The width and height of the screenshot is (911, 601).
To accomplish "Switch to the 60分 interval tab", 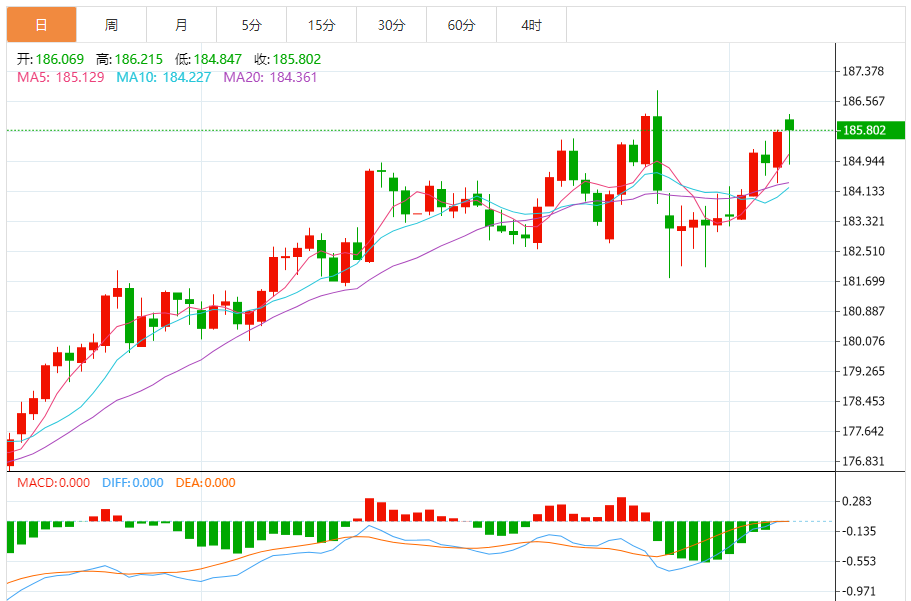I will click(x=461, y=25).
